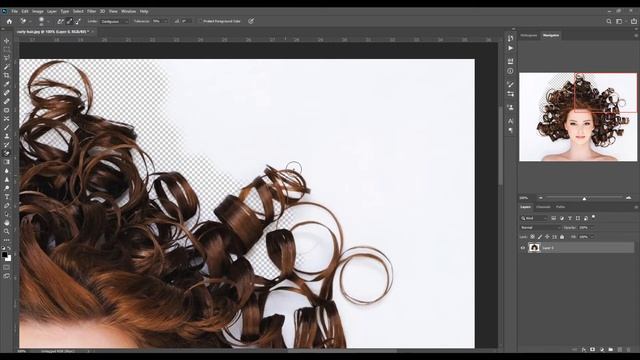Click the Navigator zoom slider handle

584,198
